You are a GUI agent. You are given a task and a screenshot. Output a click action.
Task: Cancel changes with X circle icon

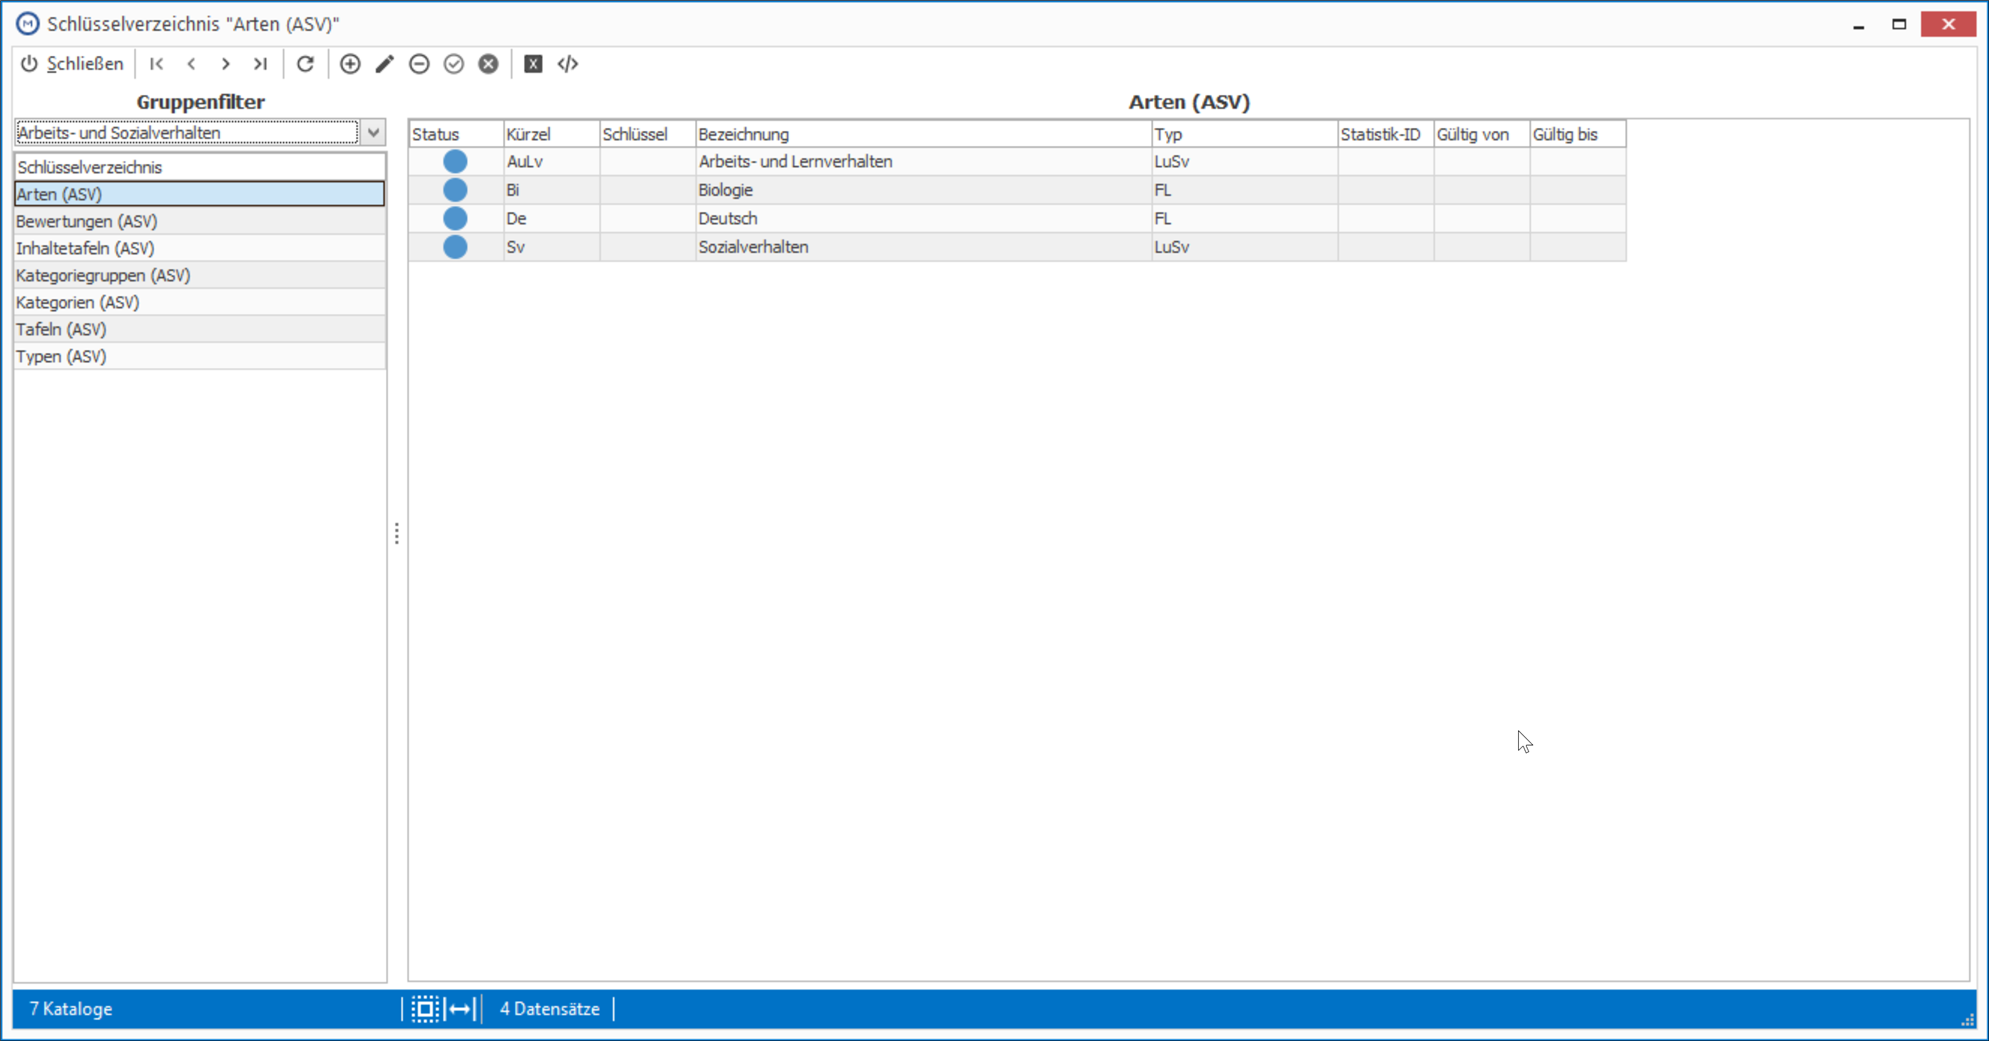point(488,64)
